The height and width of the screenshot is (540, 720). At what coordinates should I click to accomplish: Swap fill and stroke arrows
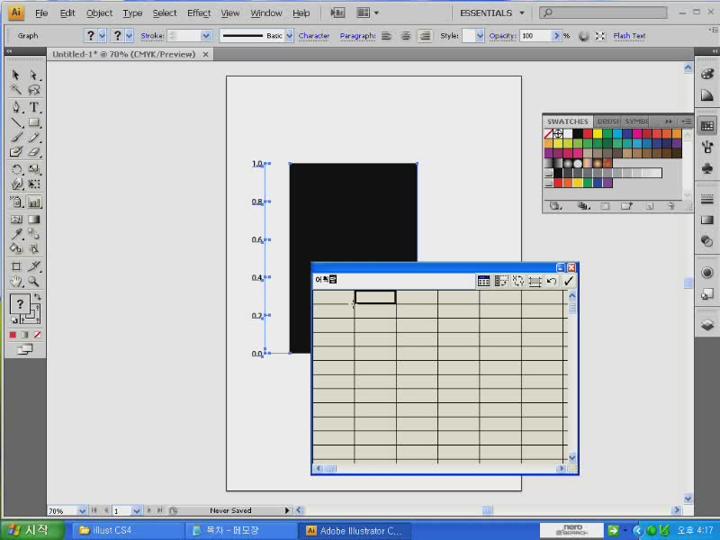37,298
